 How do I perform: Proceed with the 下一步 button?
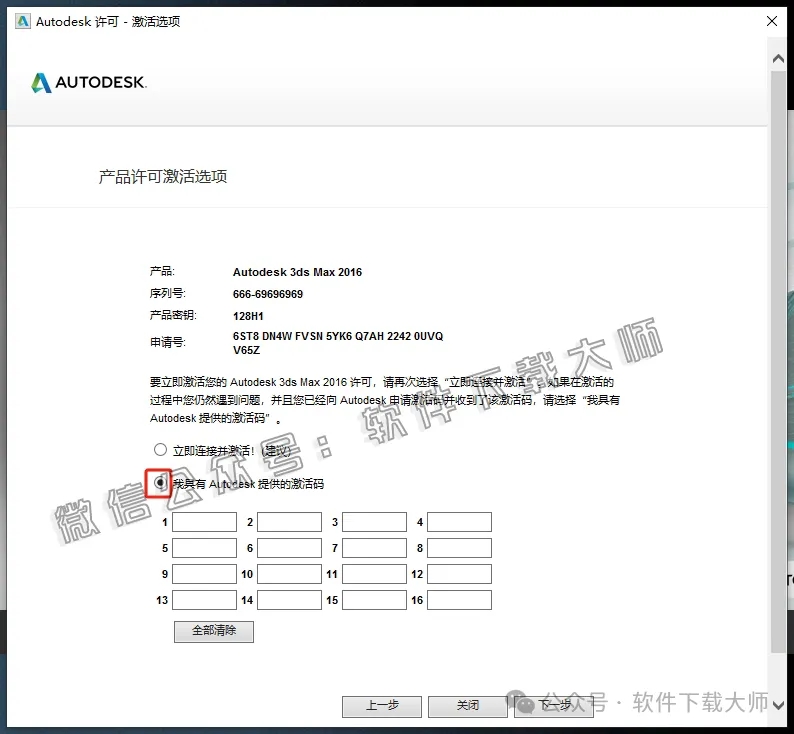coord(554,707)
